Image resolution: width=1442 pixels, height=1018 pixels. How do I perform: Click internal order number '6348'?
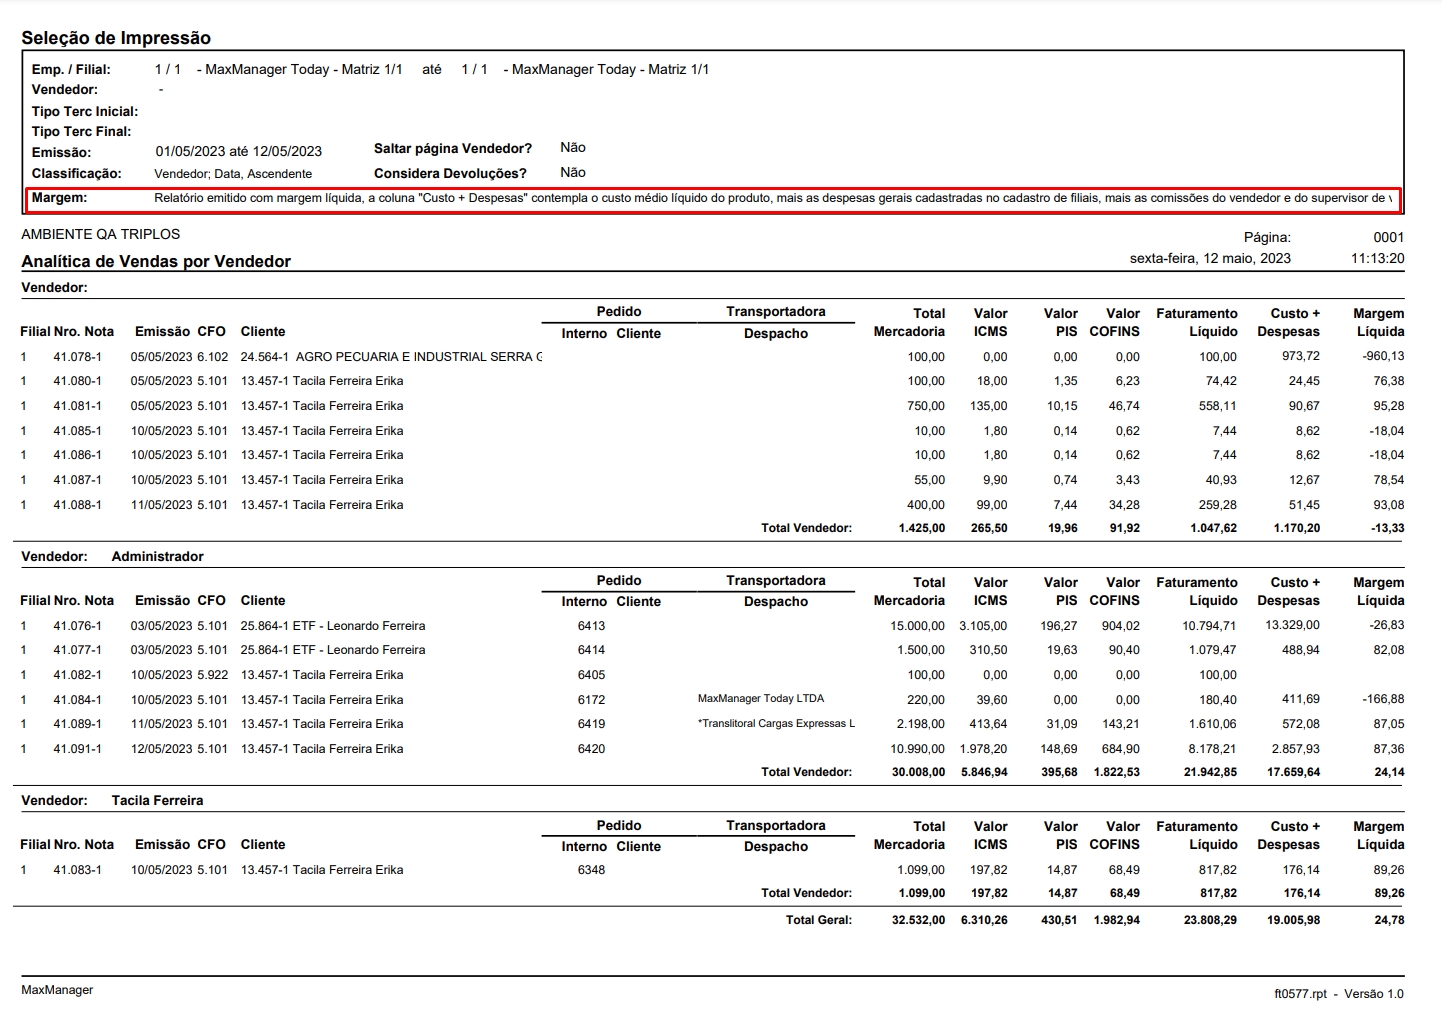tap(591, 870)
